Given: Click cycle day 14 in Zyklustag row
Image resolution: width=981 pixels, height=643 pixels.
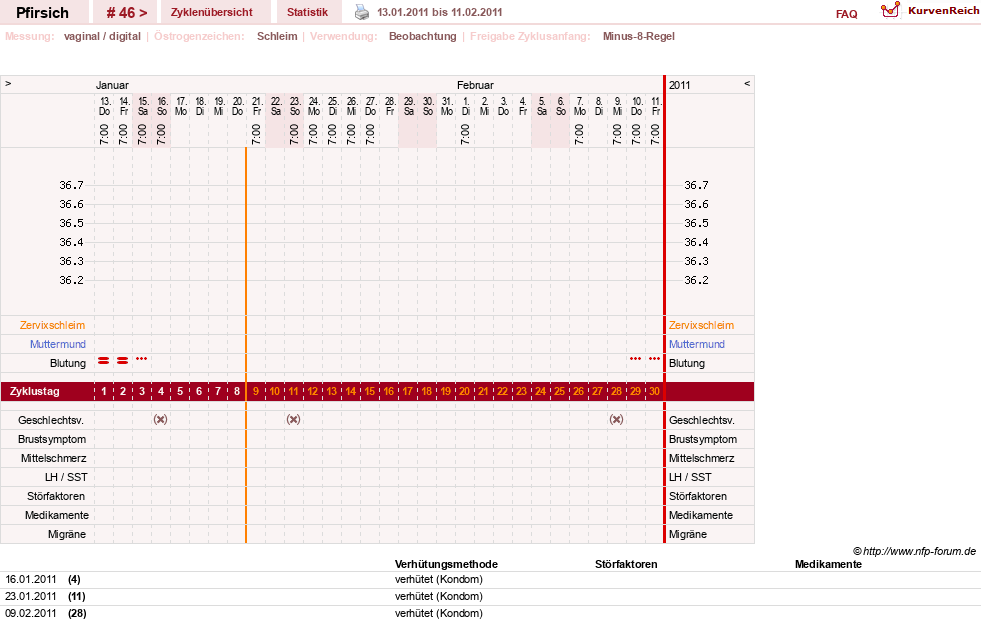Looking at the screenshot, I should coord(350,392).
